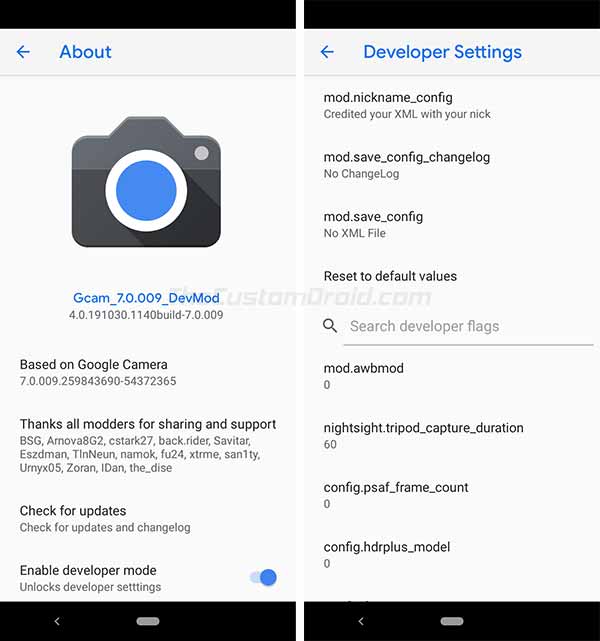The image size is (600, 641).
Task: Tap Check for updates and changelog subtitle
Action: pos(105,527)
